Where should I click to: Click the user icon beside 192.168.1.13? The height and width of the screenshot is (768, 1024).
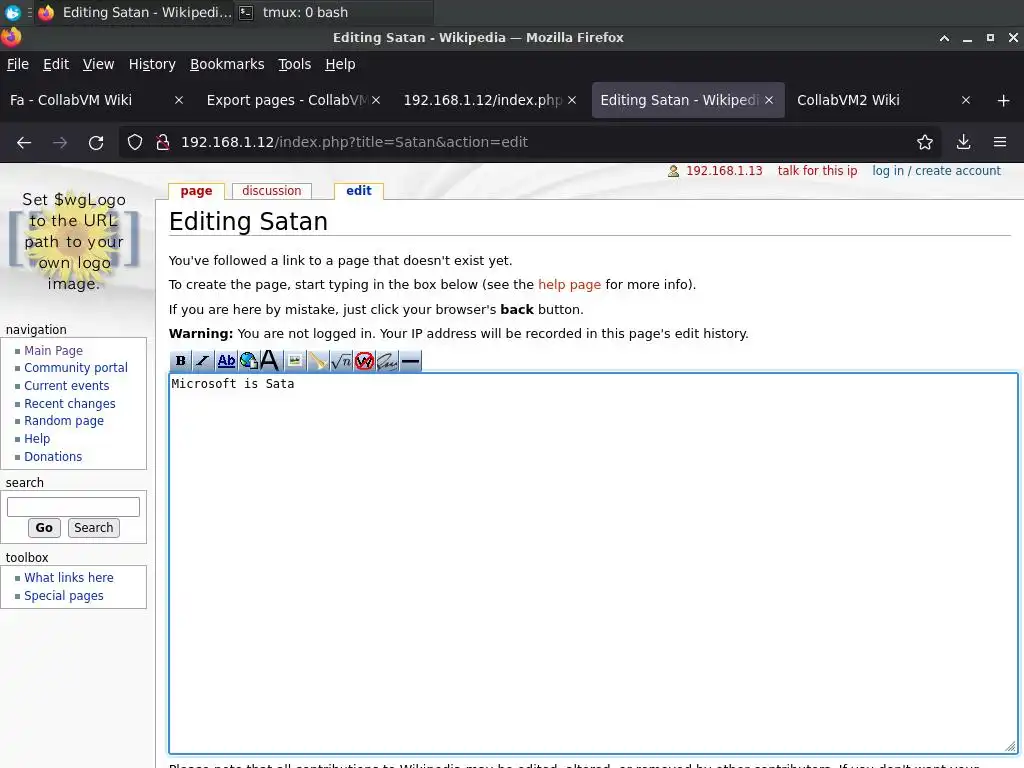673,171
